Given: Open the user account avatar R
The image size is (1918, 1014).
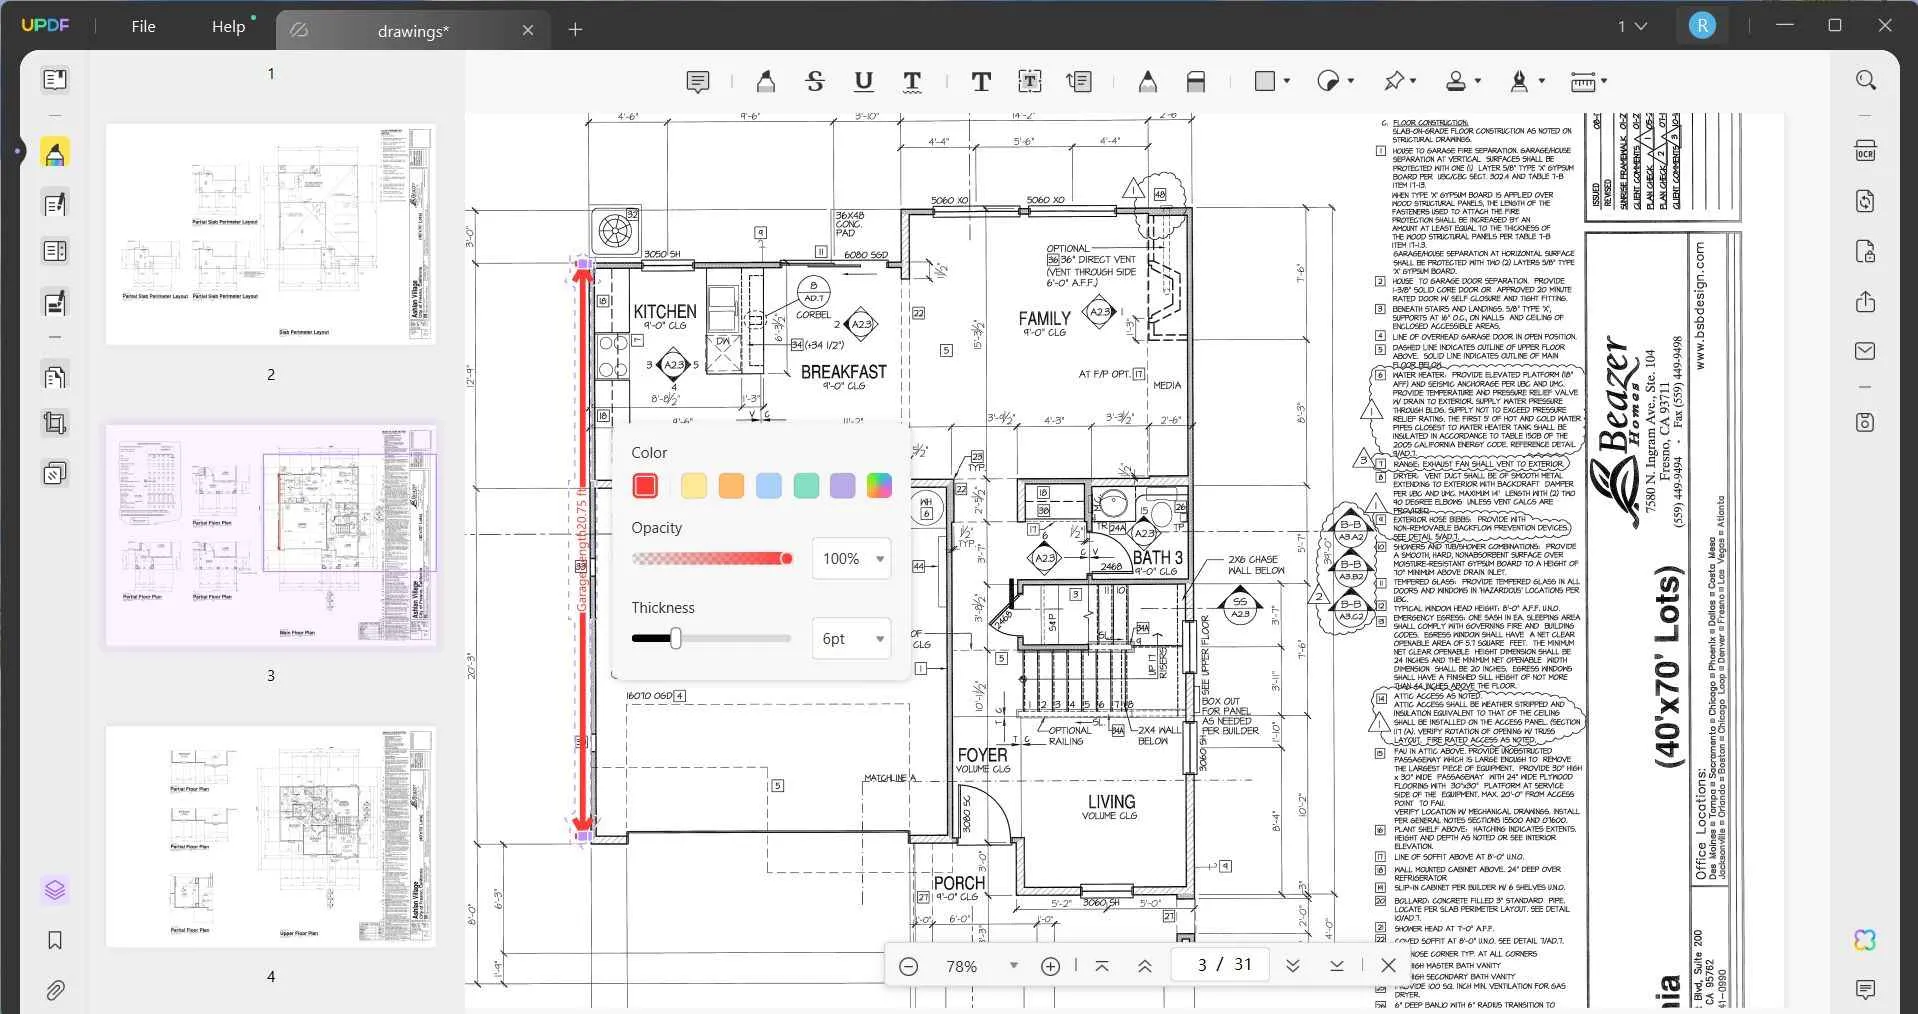Looking at the screenshot, I should click(1702, 26).
